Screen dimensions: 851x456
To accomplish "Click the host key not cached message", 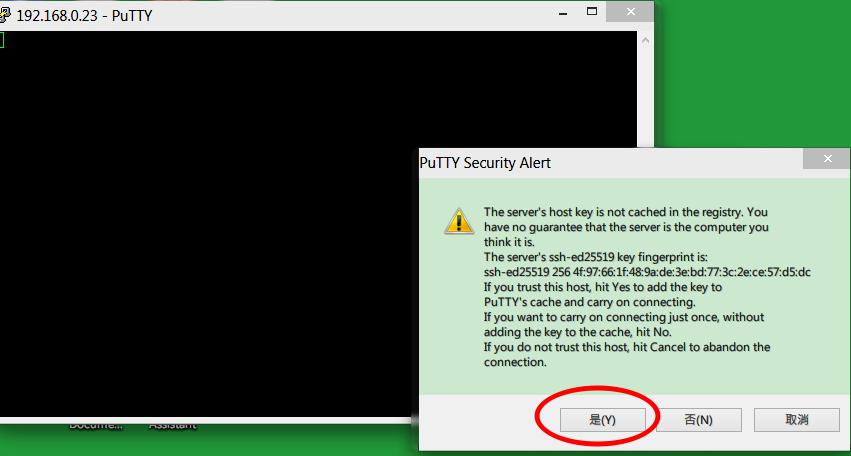I will pyautogui.click(x=626, y=227).
